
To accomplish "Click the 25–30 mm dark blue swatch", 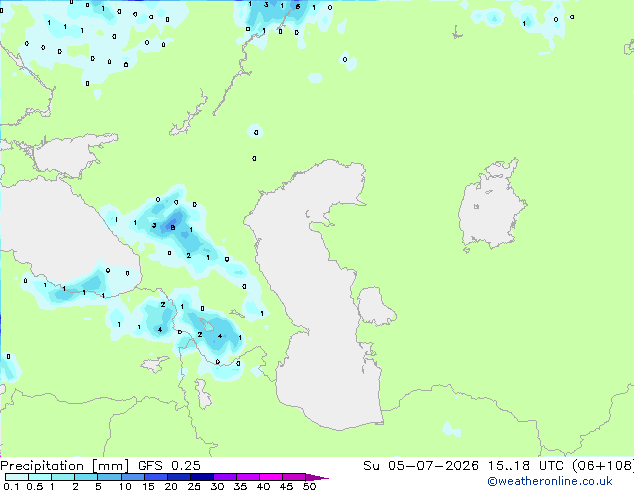I will 201,477.
